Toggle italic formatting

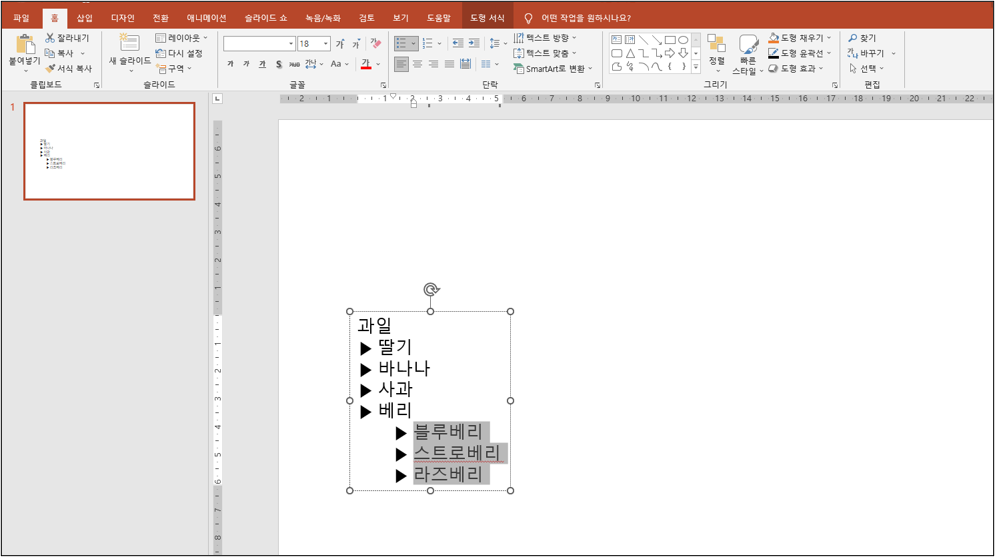click(x=246, y=64)
